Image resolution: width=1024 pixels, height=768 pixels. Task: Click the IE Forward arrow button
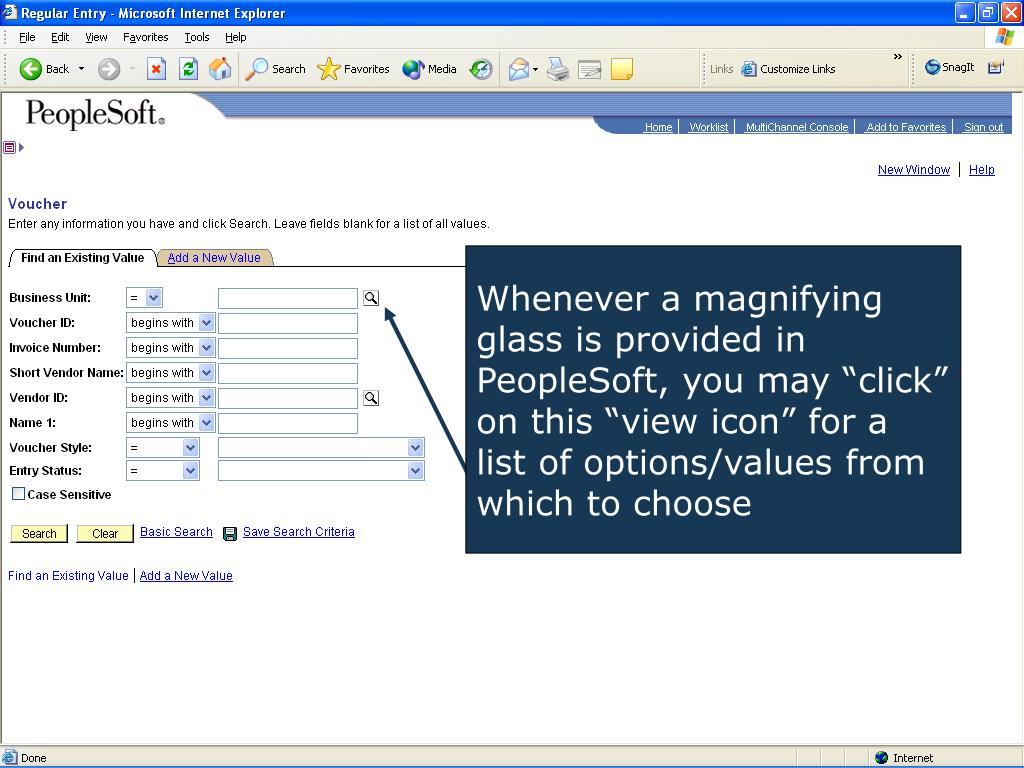coord(109,69)
